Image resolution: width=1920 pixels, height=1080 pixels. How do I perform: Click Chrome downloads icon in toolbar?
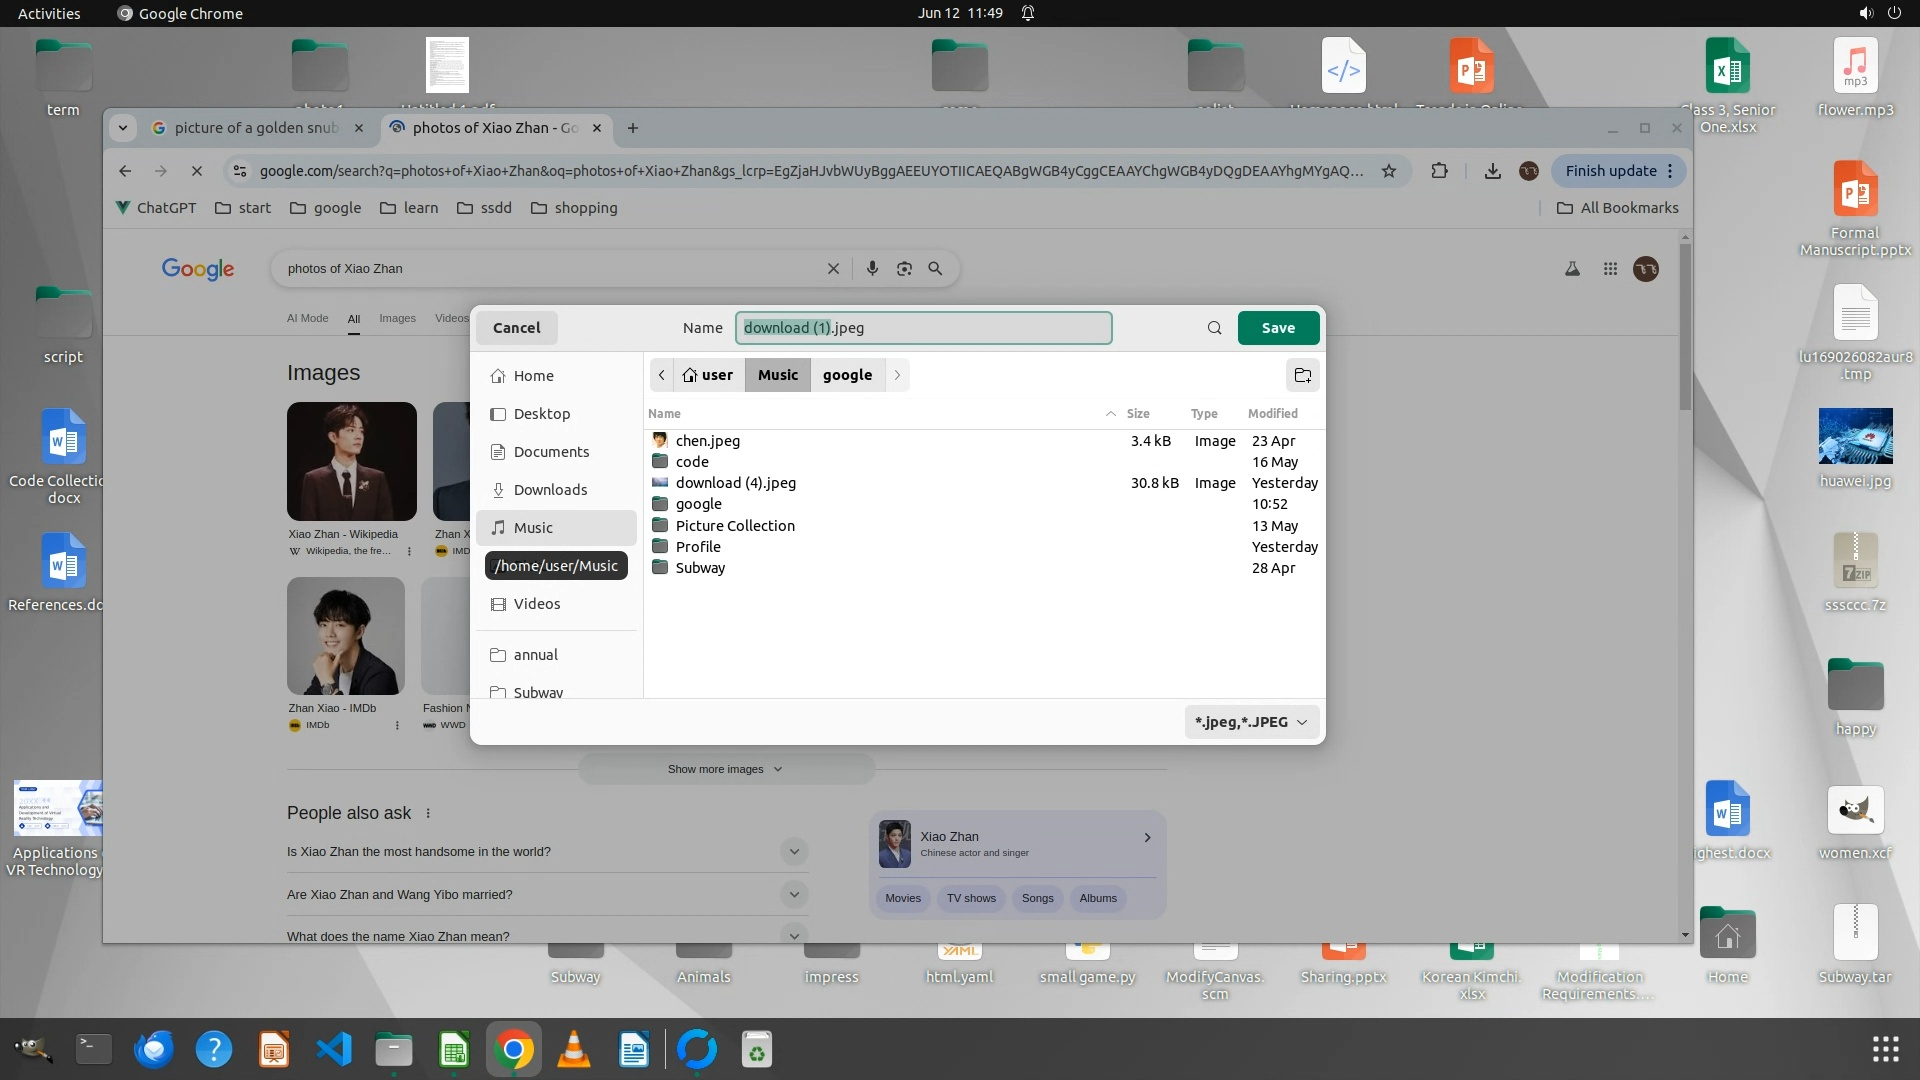point(1492,171)
